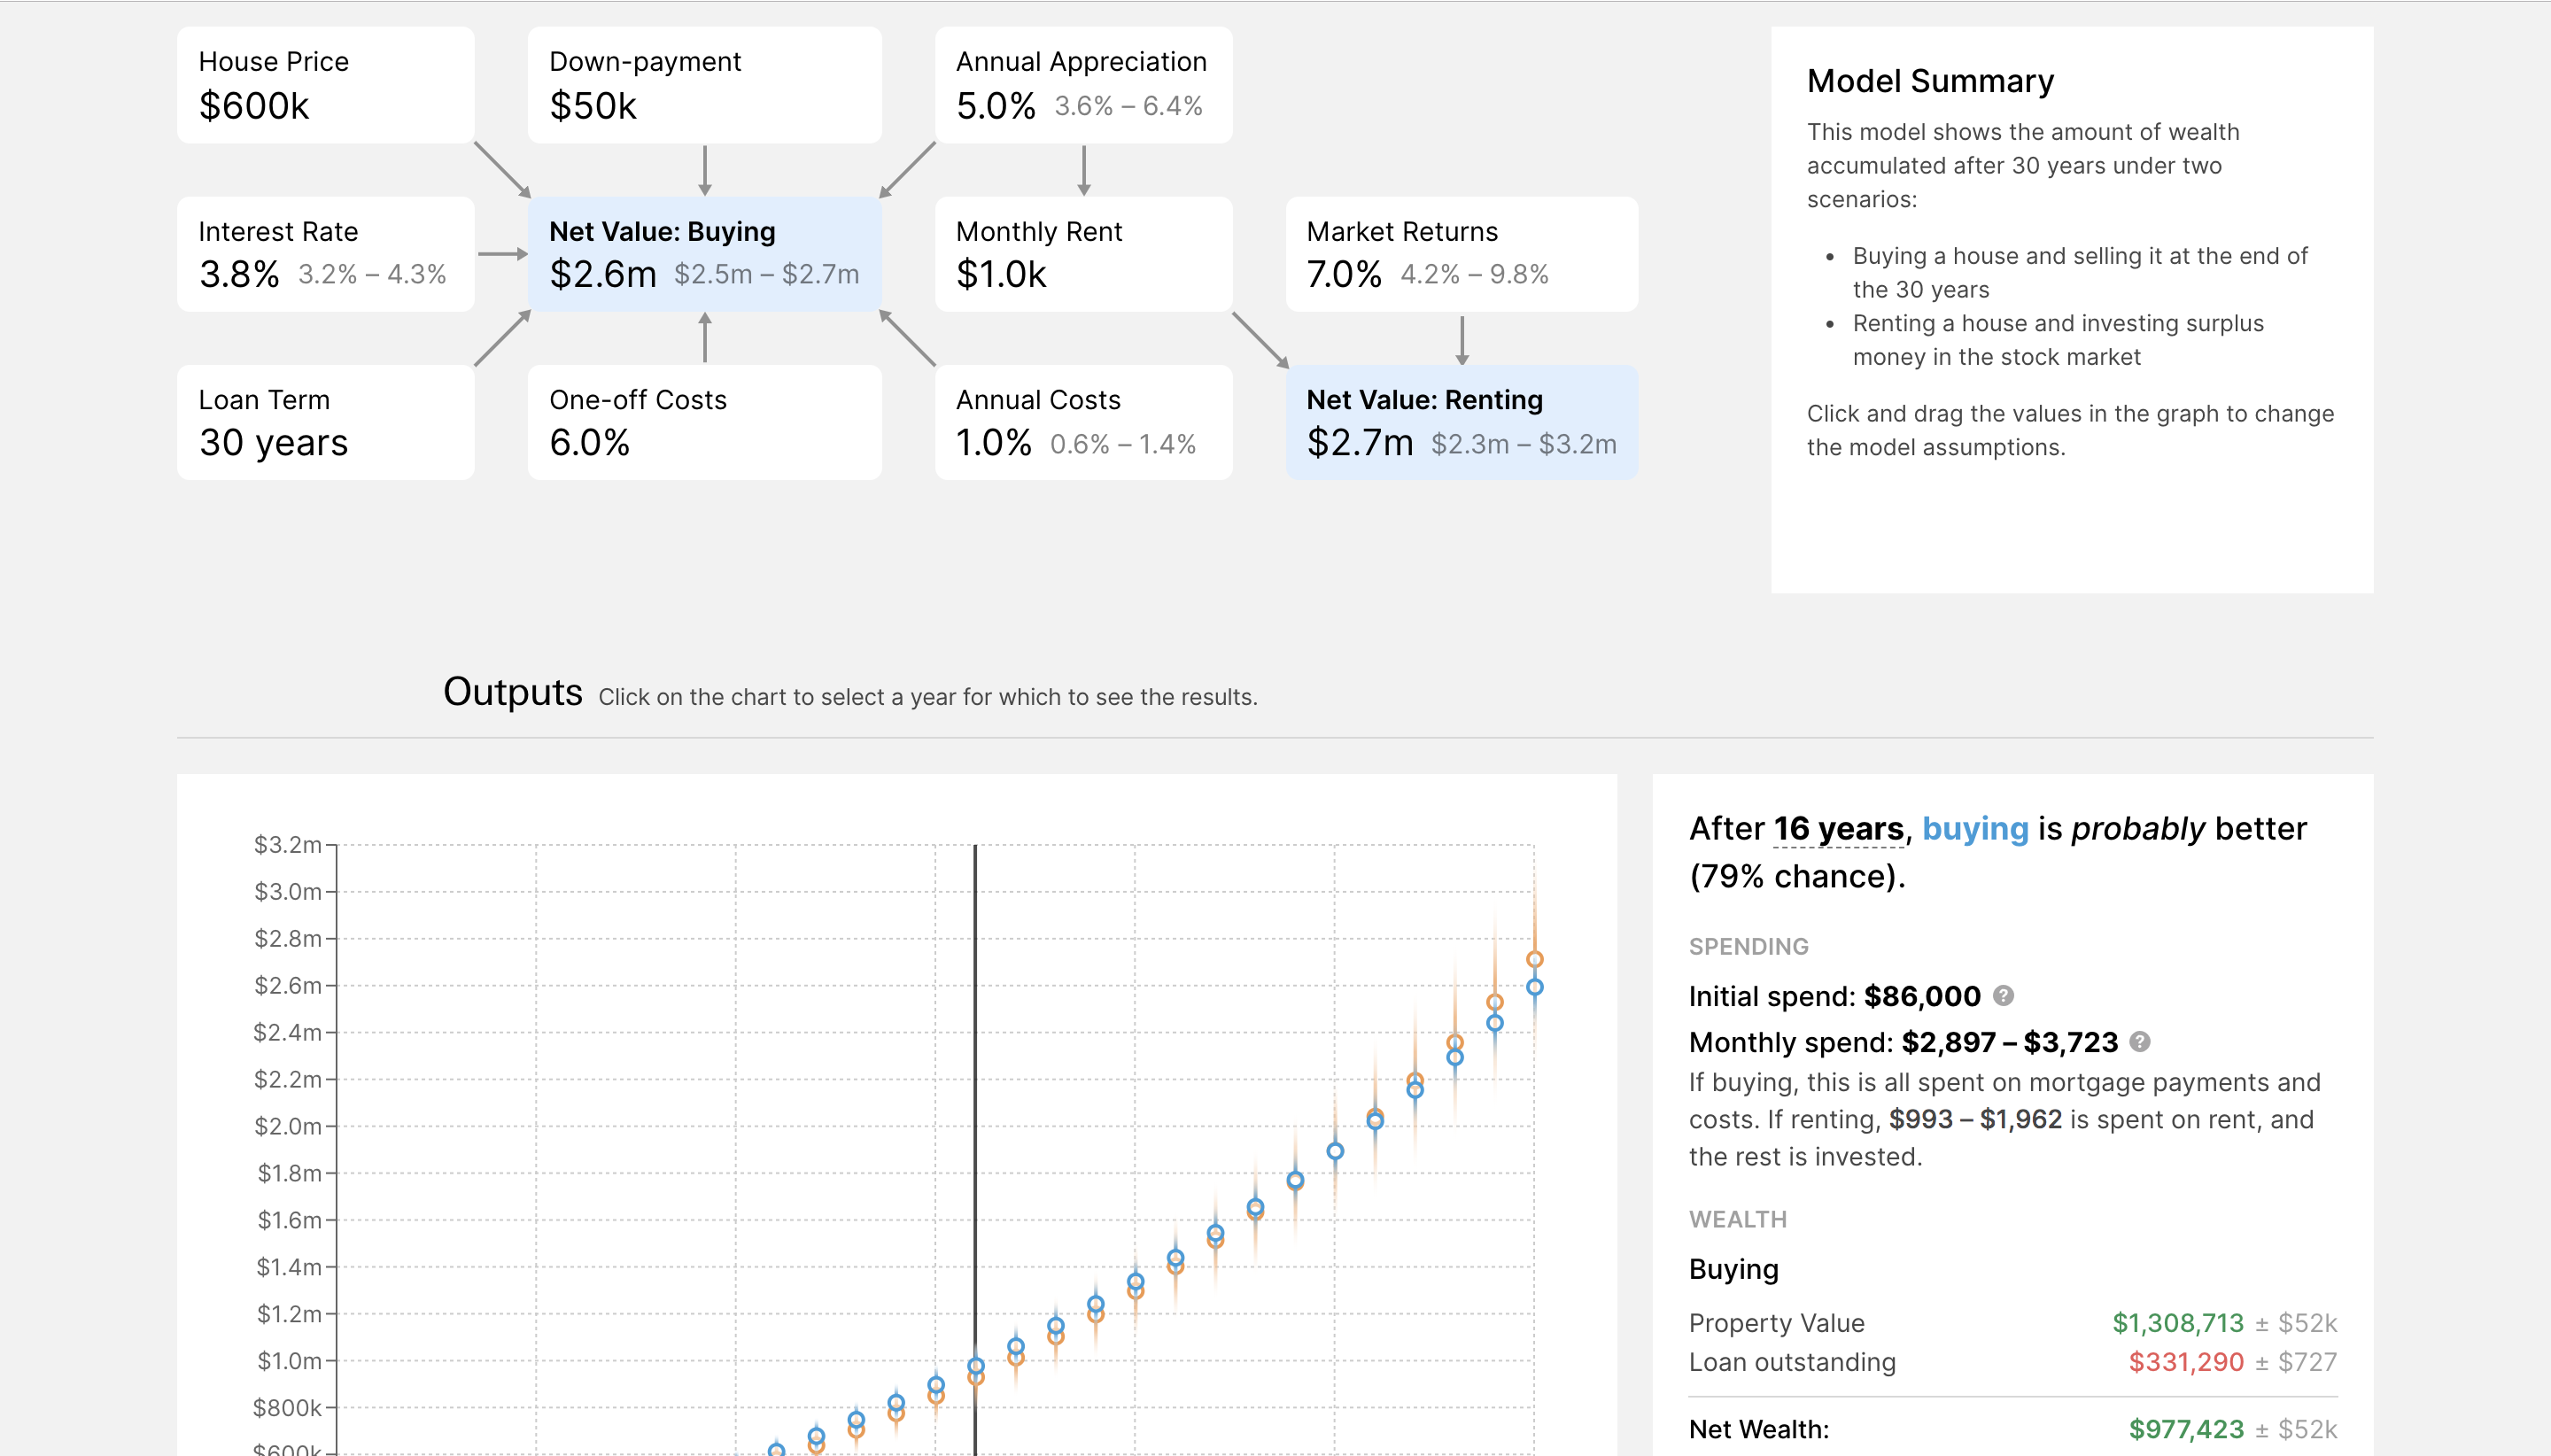The image size is (2551, 1456).
Task: Click the Annual Costs 1.0% value
Action: 993,443
